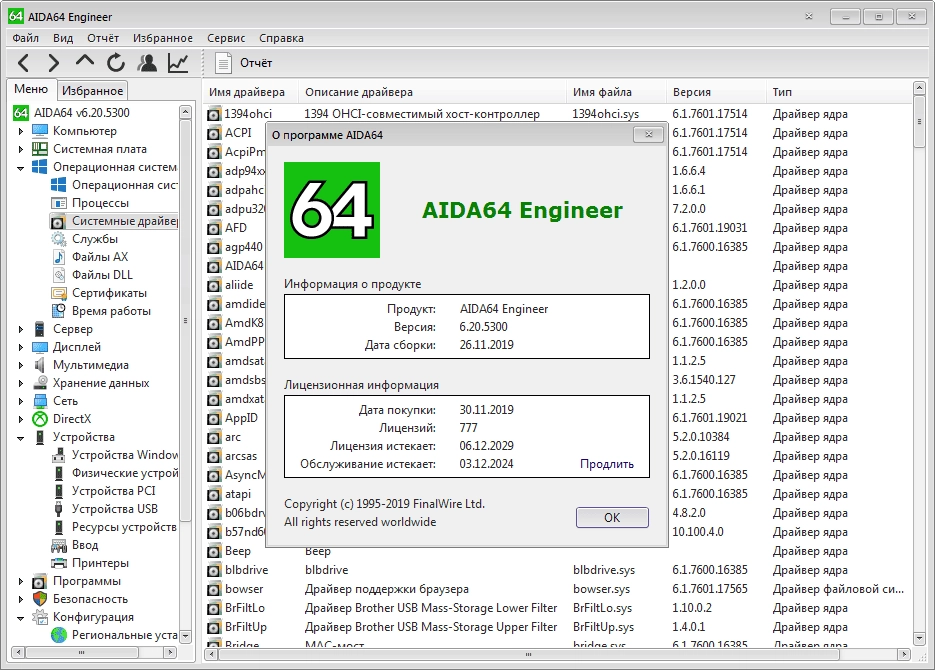Switch to the Избранное sidebar tab

(x=92, y=91)
